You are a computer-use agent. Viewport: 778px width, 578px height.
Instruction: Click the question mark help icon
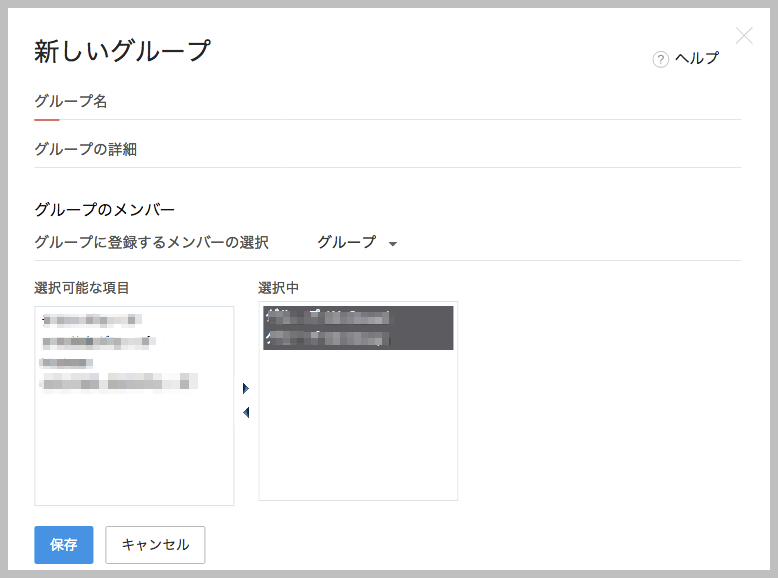tap(660, 59)
